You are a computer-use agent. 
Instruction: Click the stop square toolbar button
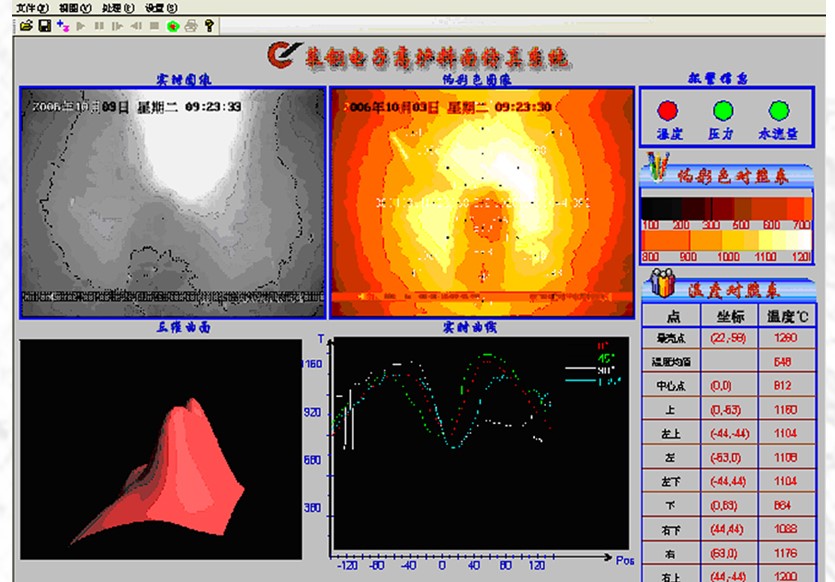[154, 25]
